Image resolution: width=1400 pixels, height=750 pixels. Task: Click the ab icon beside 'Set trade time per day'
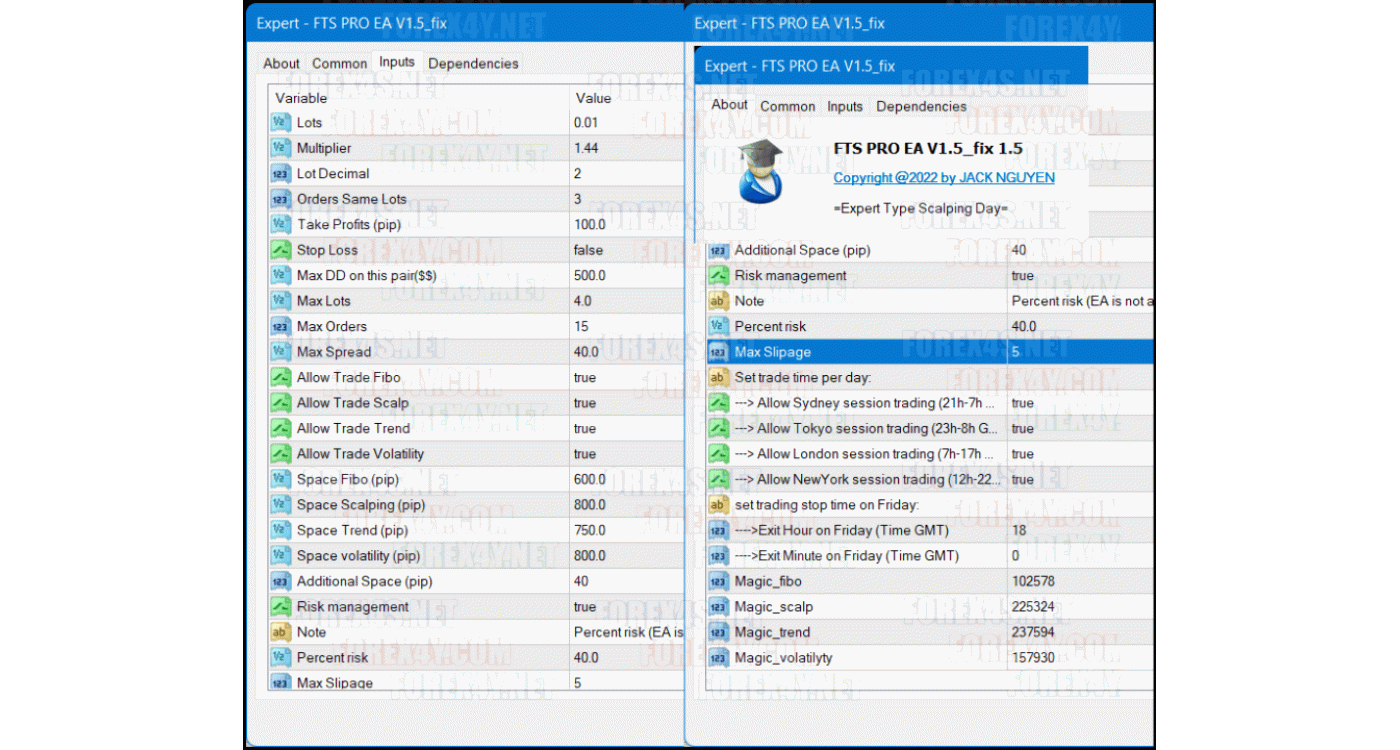[x=717, y=377]
